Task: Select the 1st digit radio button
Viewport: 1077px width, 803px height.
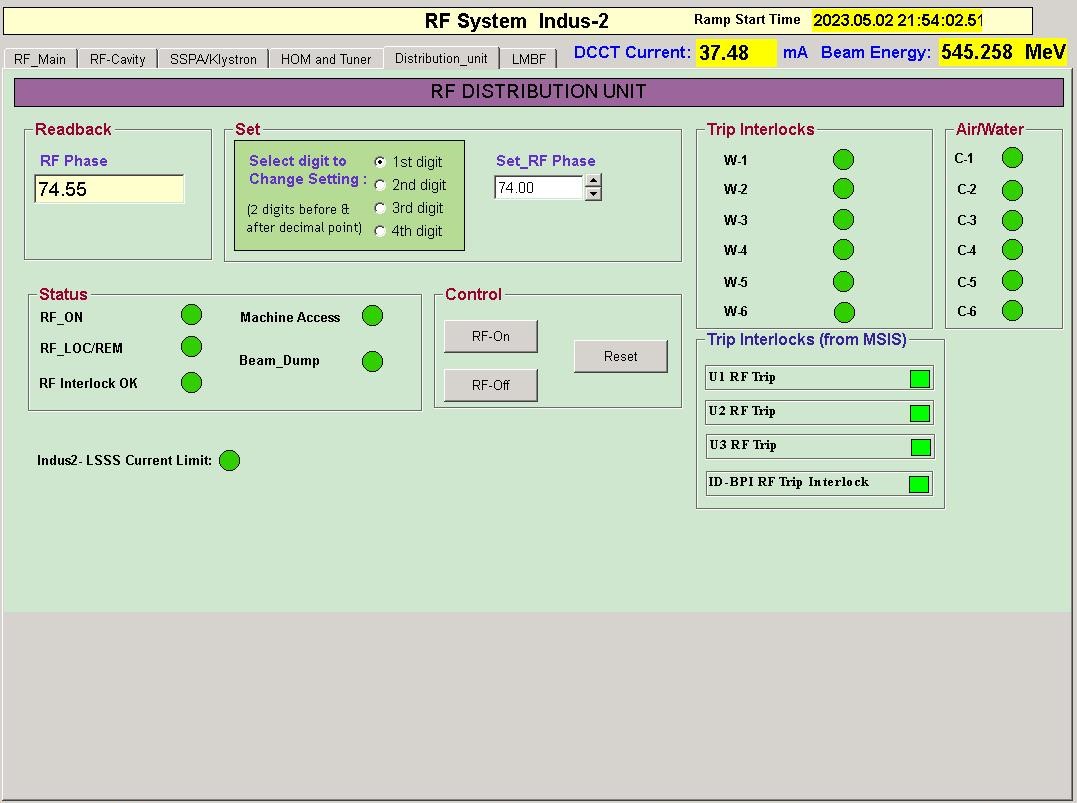Action: (380, 162)
